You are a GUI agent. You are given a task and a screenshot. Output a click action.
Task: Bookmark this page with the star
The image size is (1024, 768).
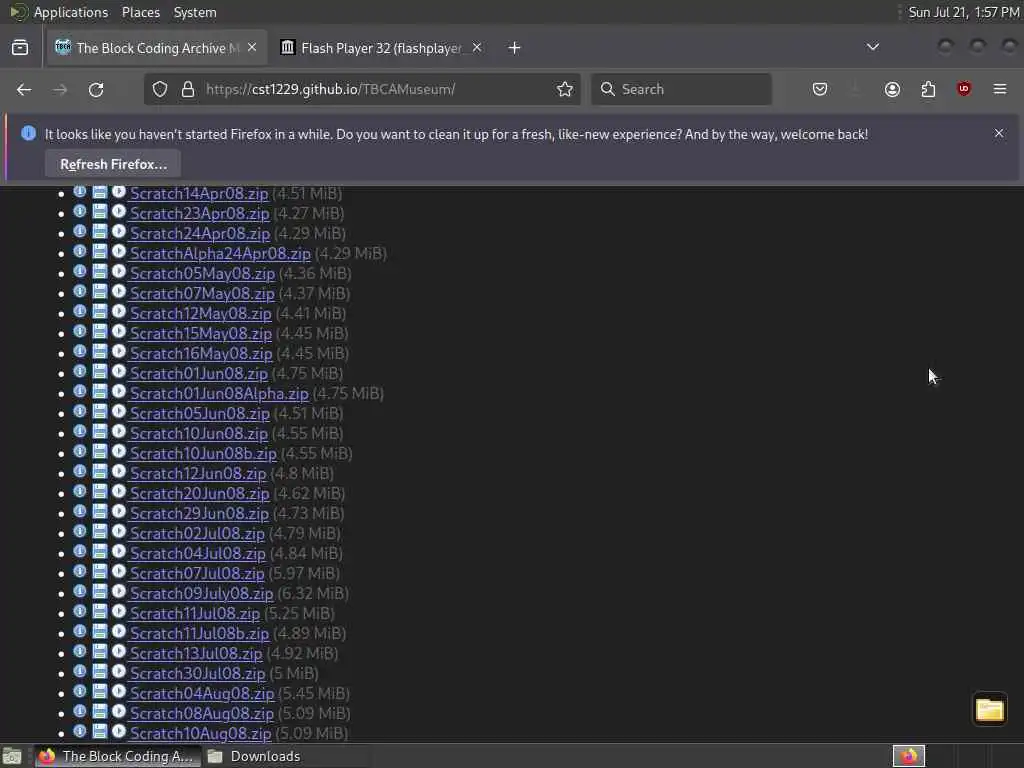coord(565,89)
